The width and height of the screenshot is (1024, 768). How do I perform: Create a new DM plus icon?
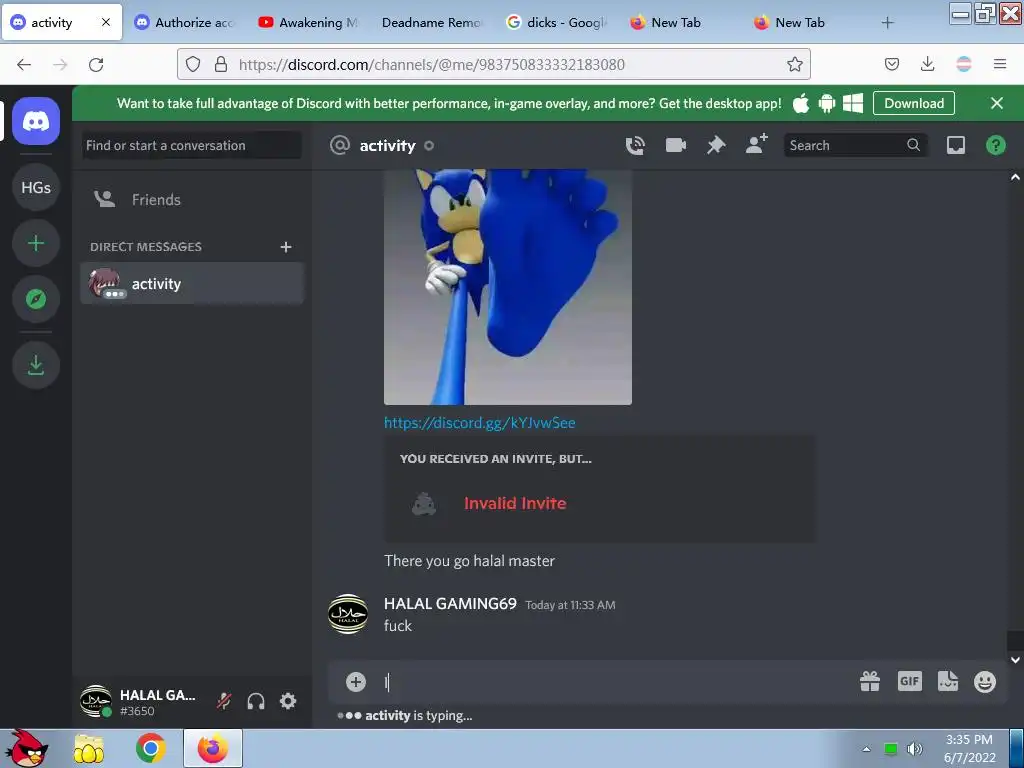[x=285, y=247]
